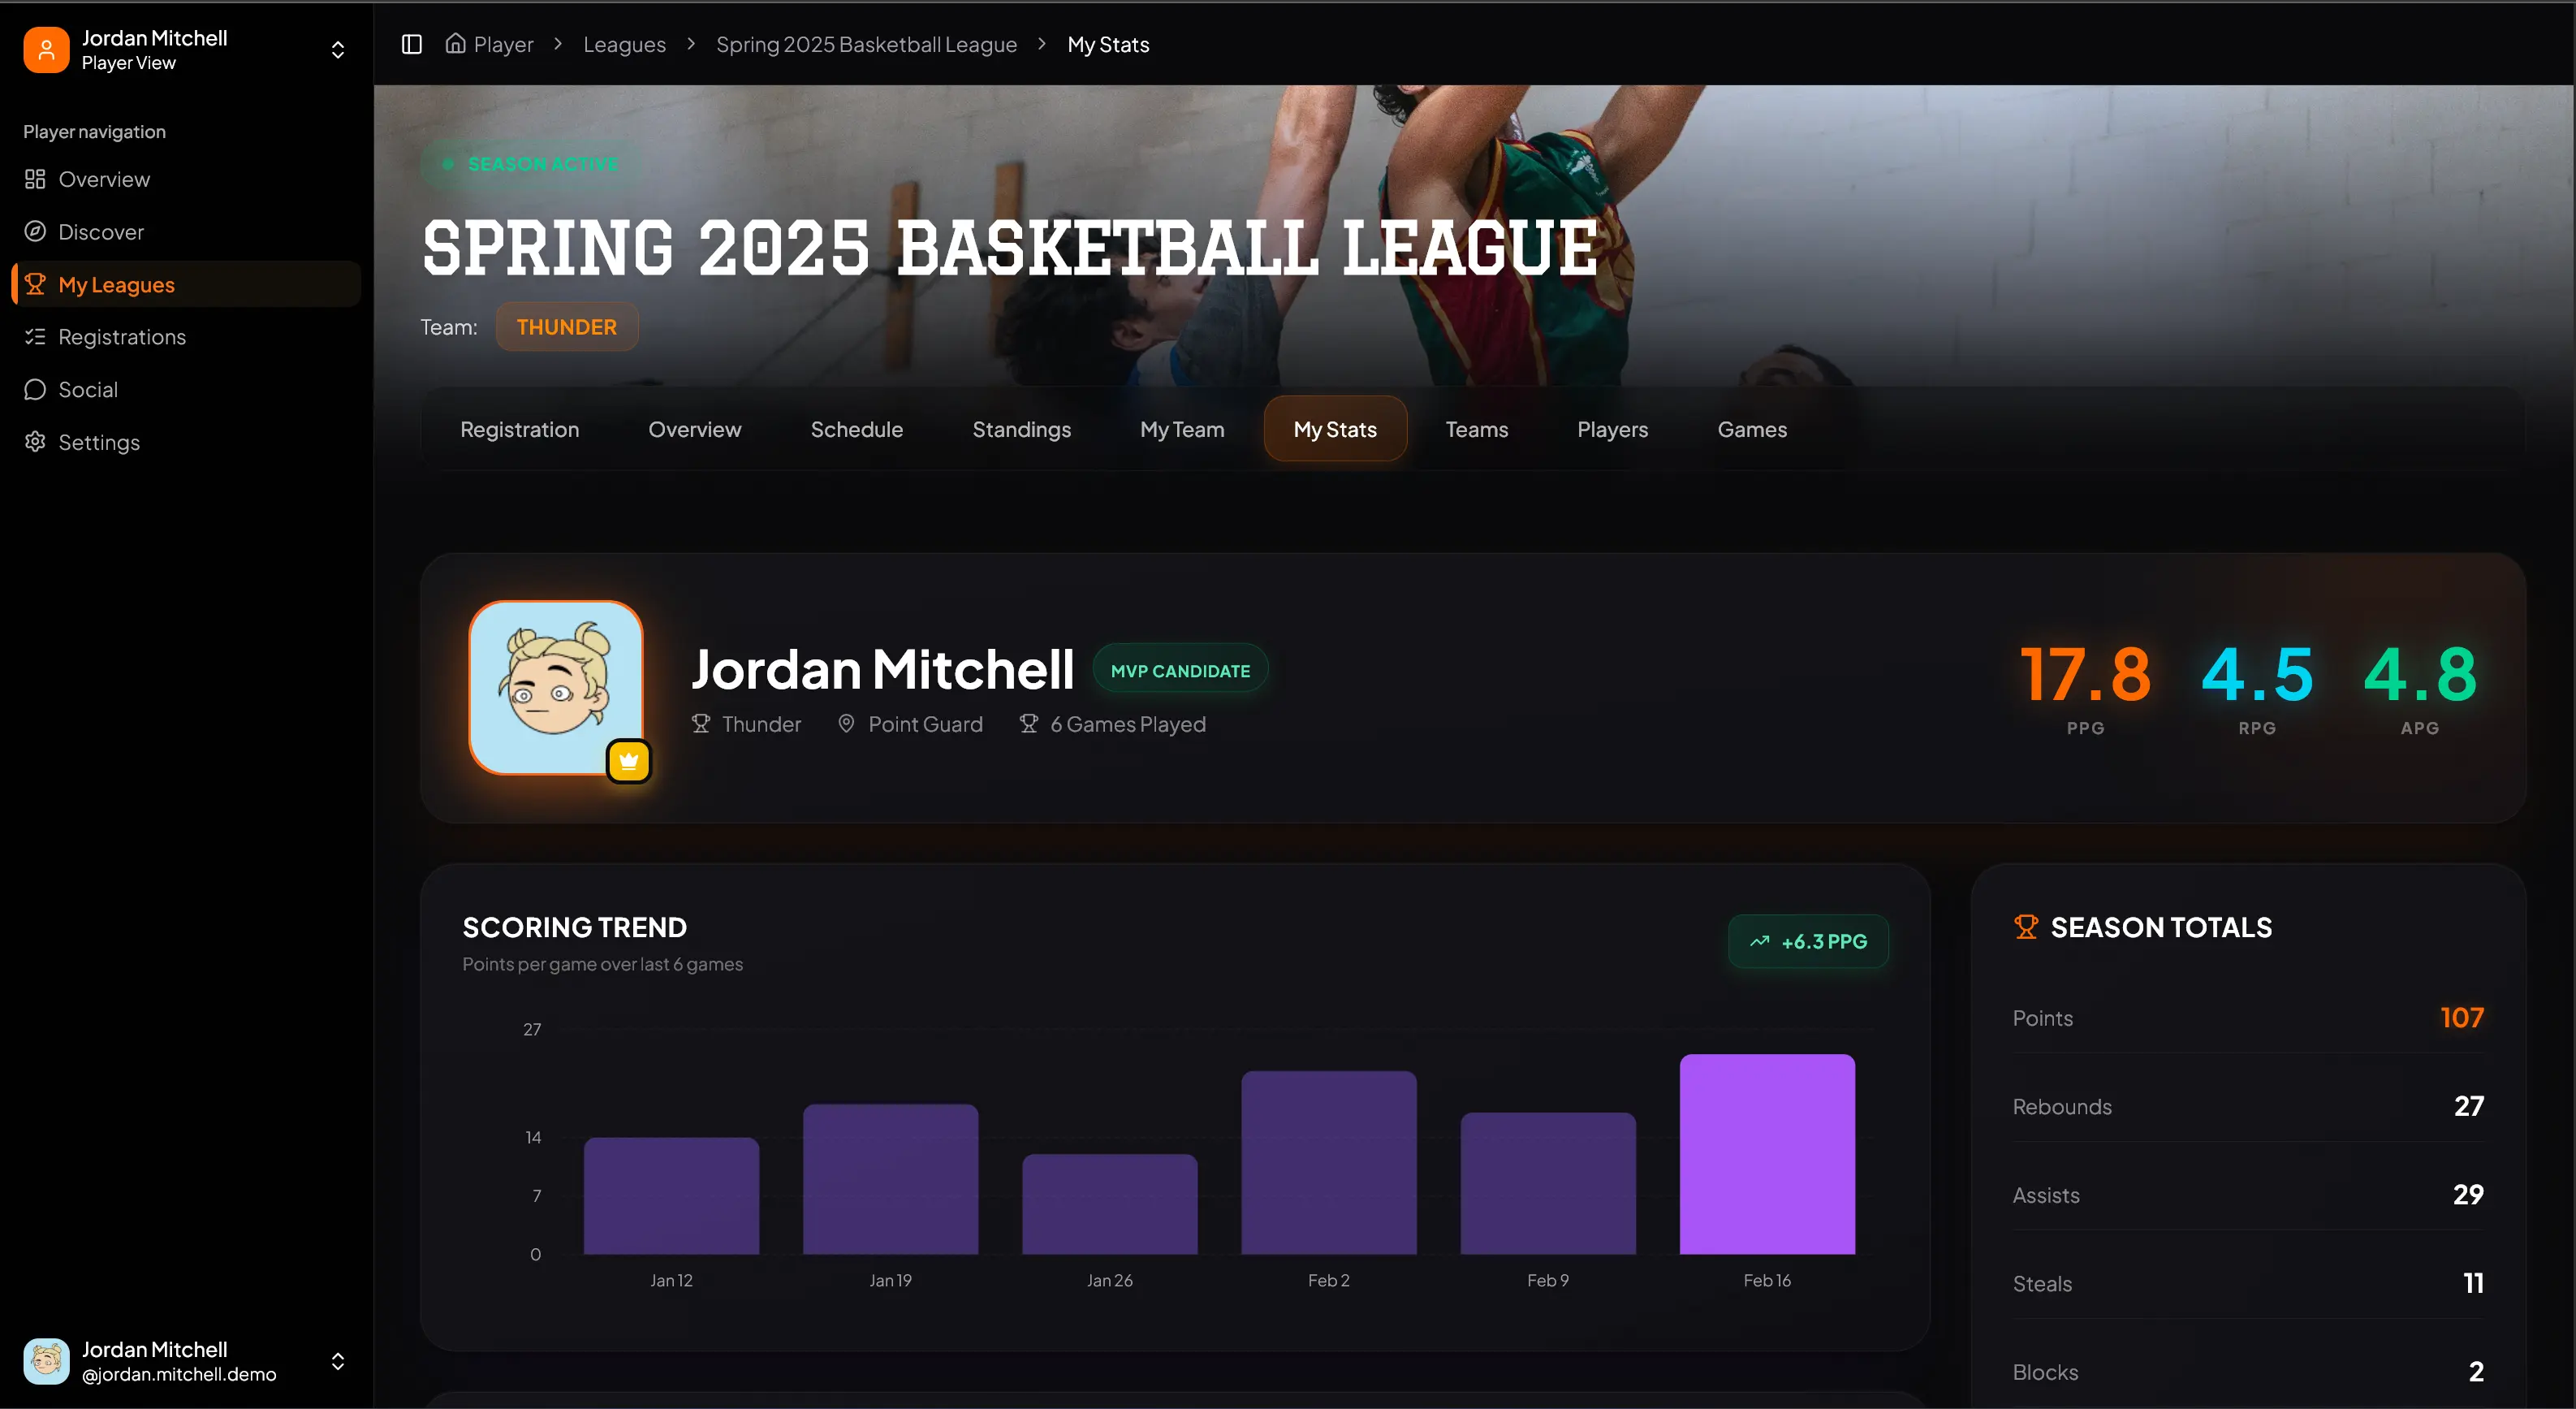Click the My Leagues trophy icon
2576x1409 pixels.
click(36, 284)
